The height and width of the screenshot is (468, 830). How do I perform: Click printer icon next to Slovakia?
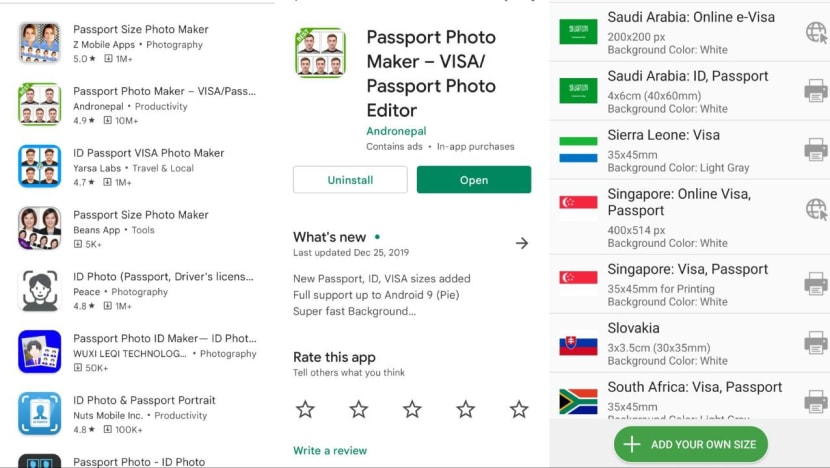tap(815, 343)
